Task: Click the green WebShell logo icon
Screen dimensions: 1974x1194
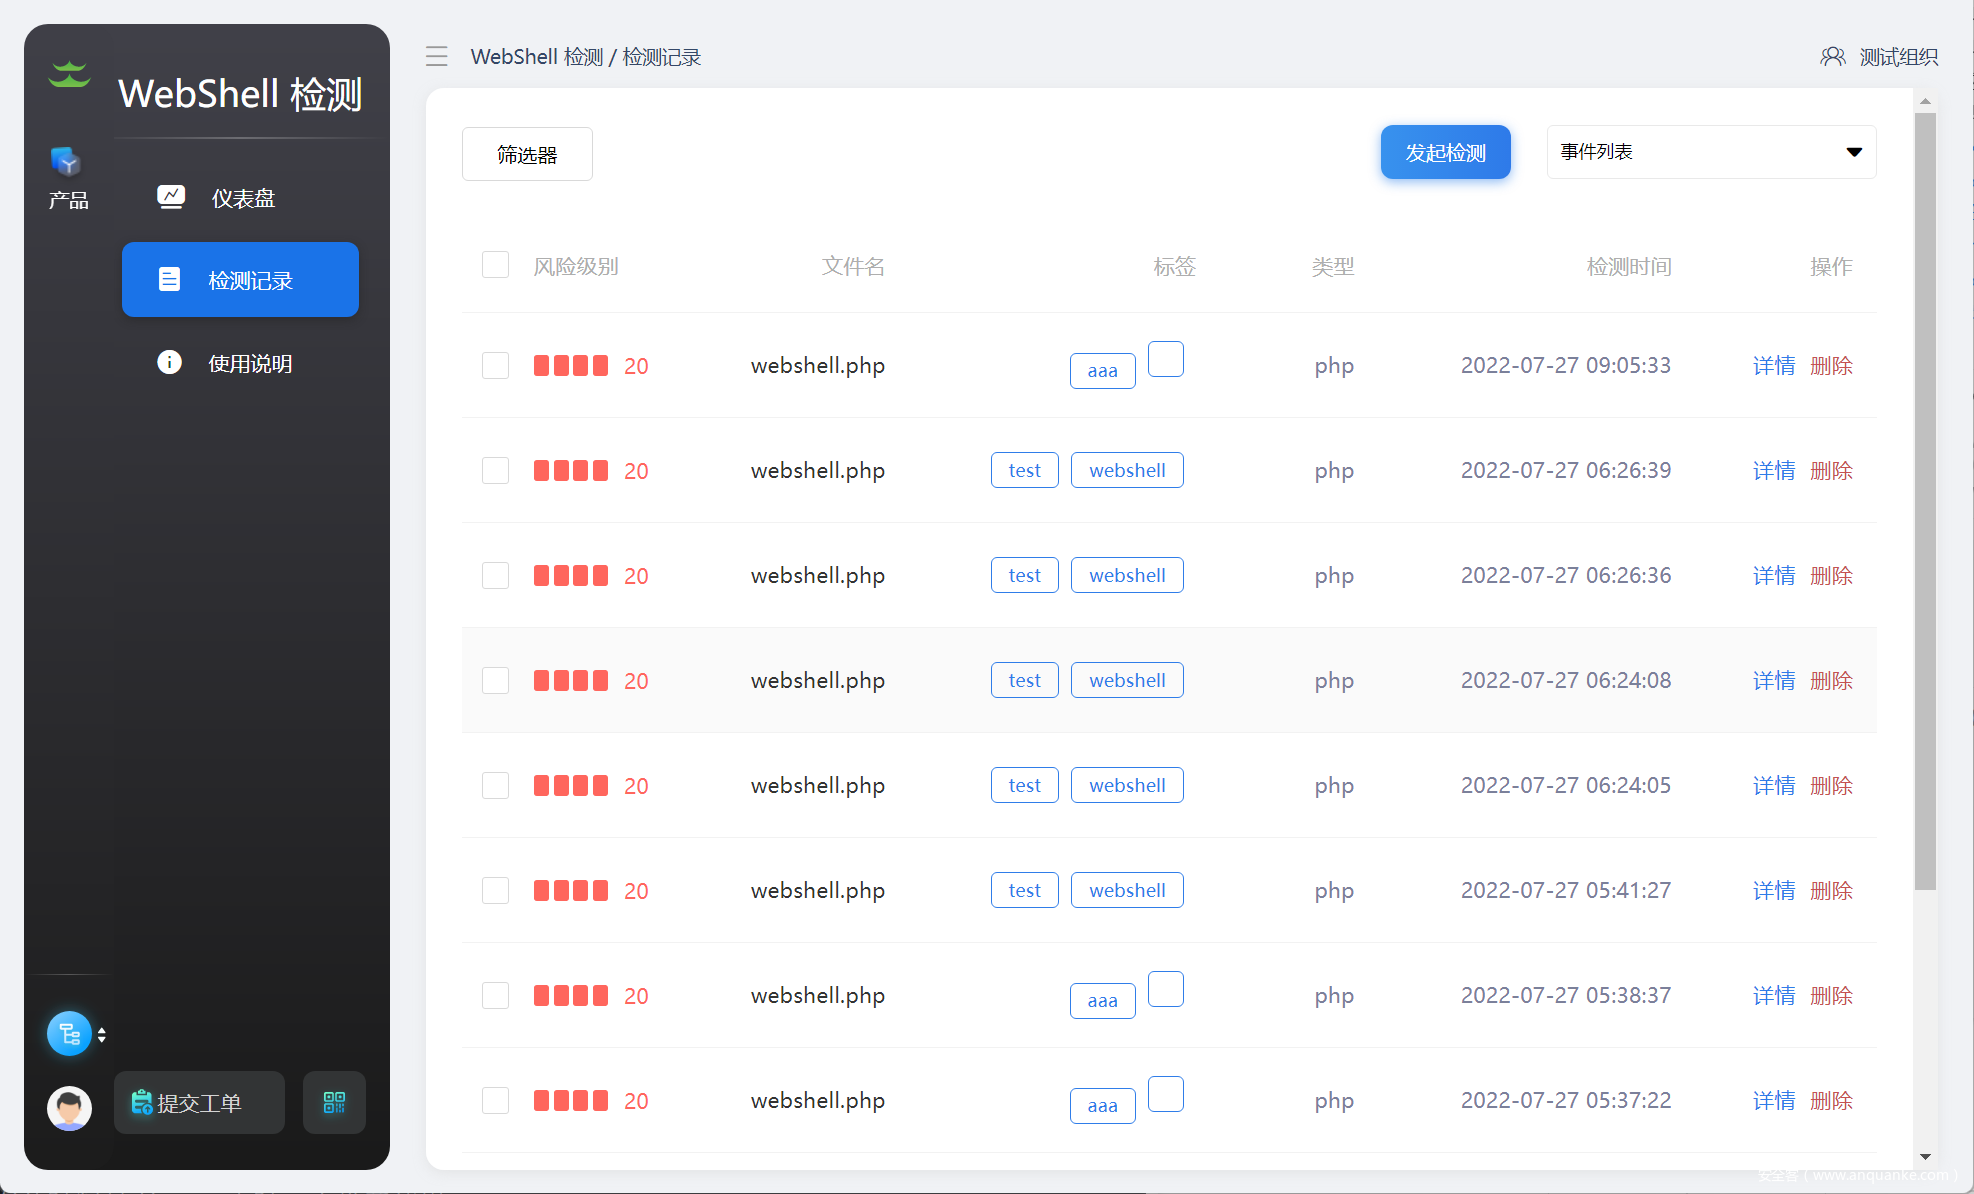Action: [x=69, y=75]
